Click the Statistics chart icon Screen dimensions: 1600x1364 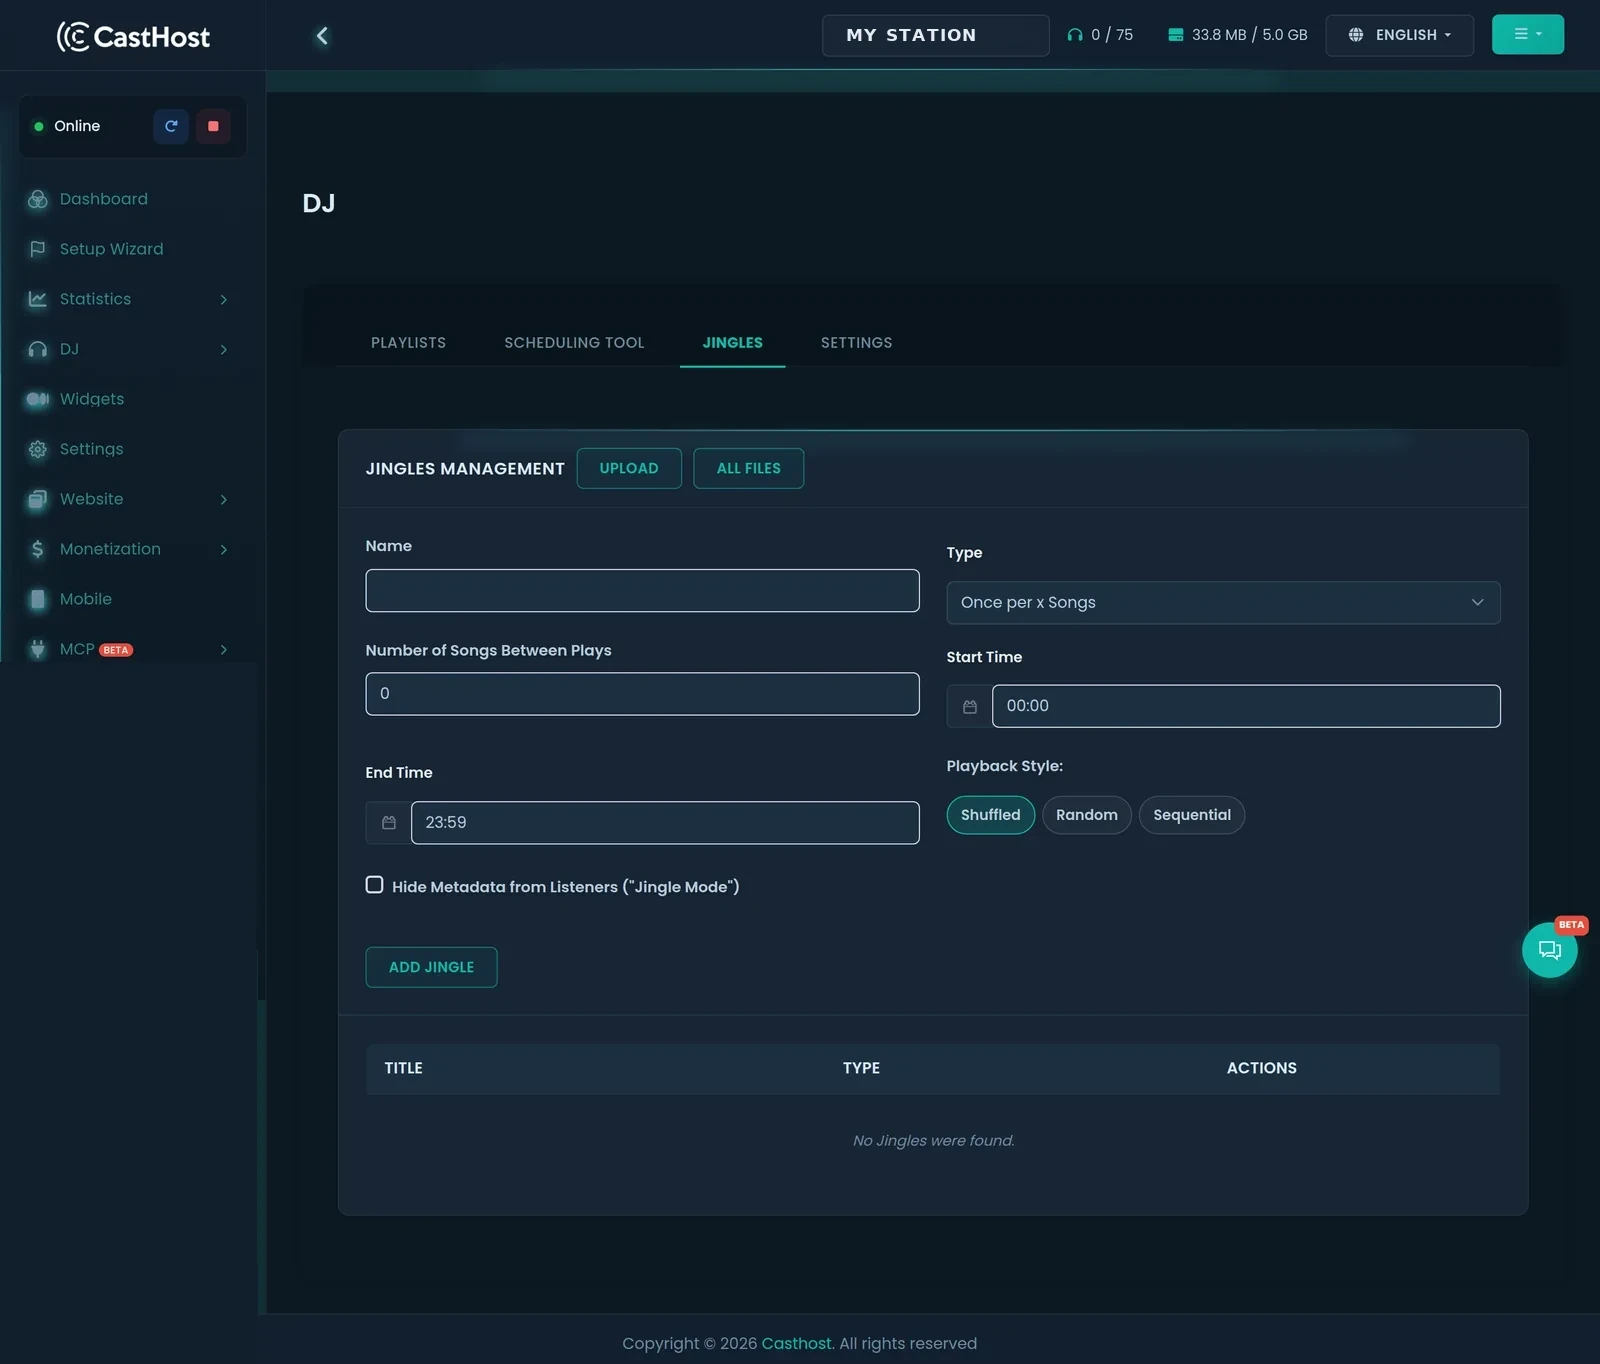[x=38, y=299]
